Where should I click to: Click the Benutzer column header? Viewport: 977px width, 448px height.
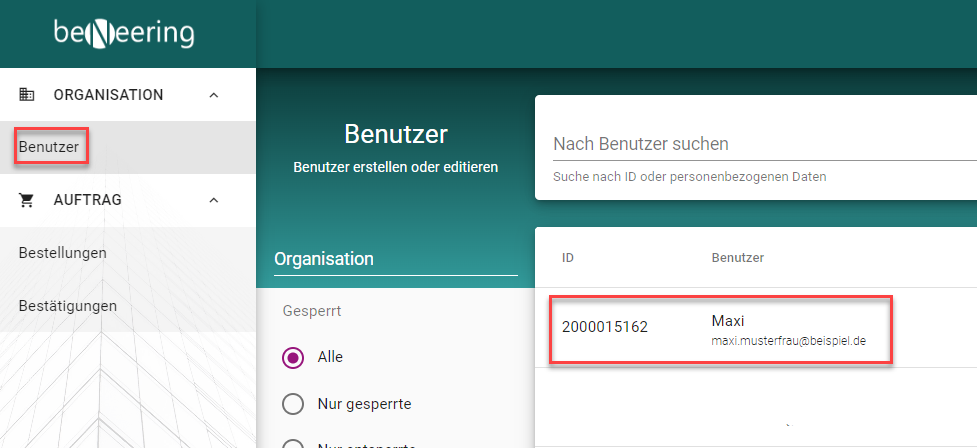(x=737, y=258)
